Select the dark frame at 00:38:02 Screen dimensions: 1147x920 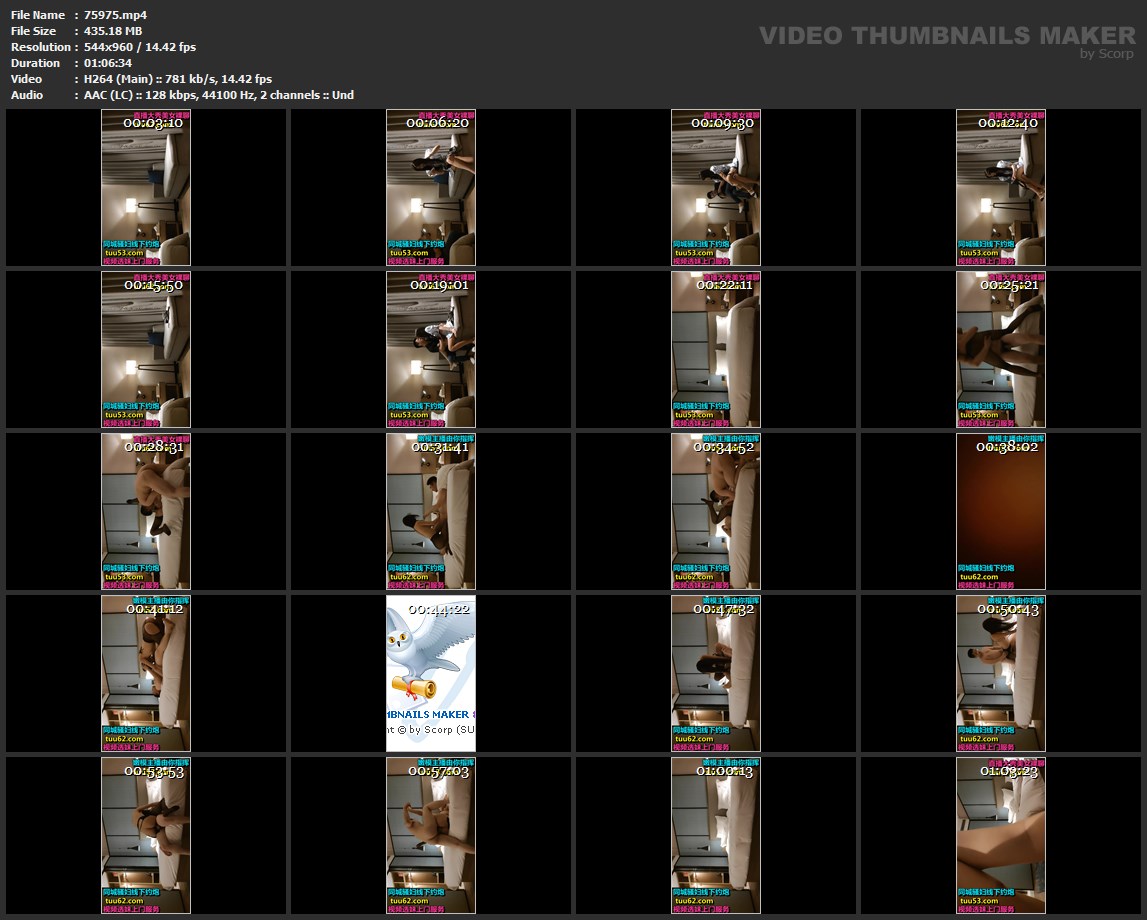click(x=1001, y=511)
